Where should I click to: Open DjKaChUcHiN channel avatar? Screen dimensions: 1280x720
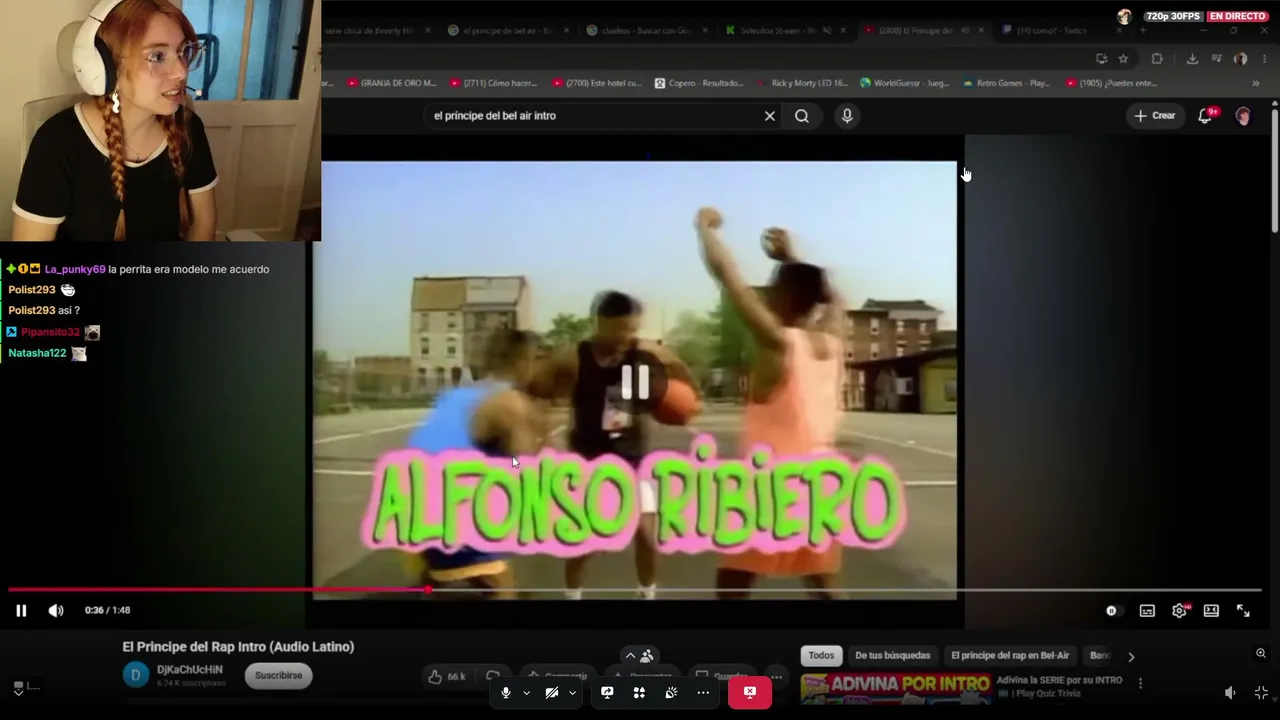coord(135,675)
